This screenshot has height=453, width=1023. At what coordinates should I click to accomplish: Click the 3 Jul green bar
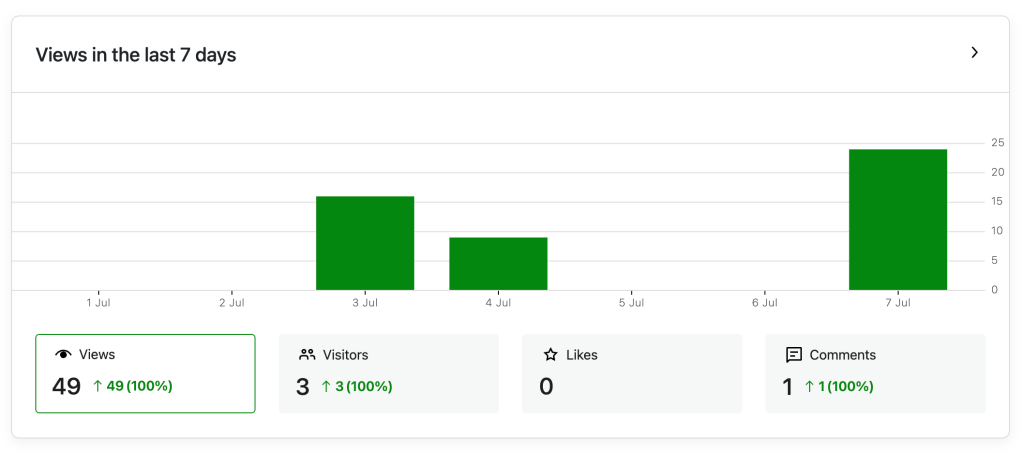pyautogui.click(x=365, y=243)
